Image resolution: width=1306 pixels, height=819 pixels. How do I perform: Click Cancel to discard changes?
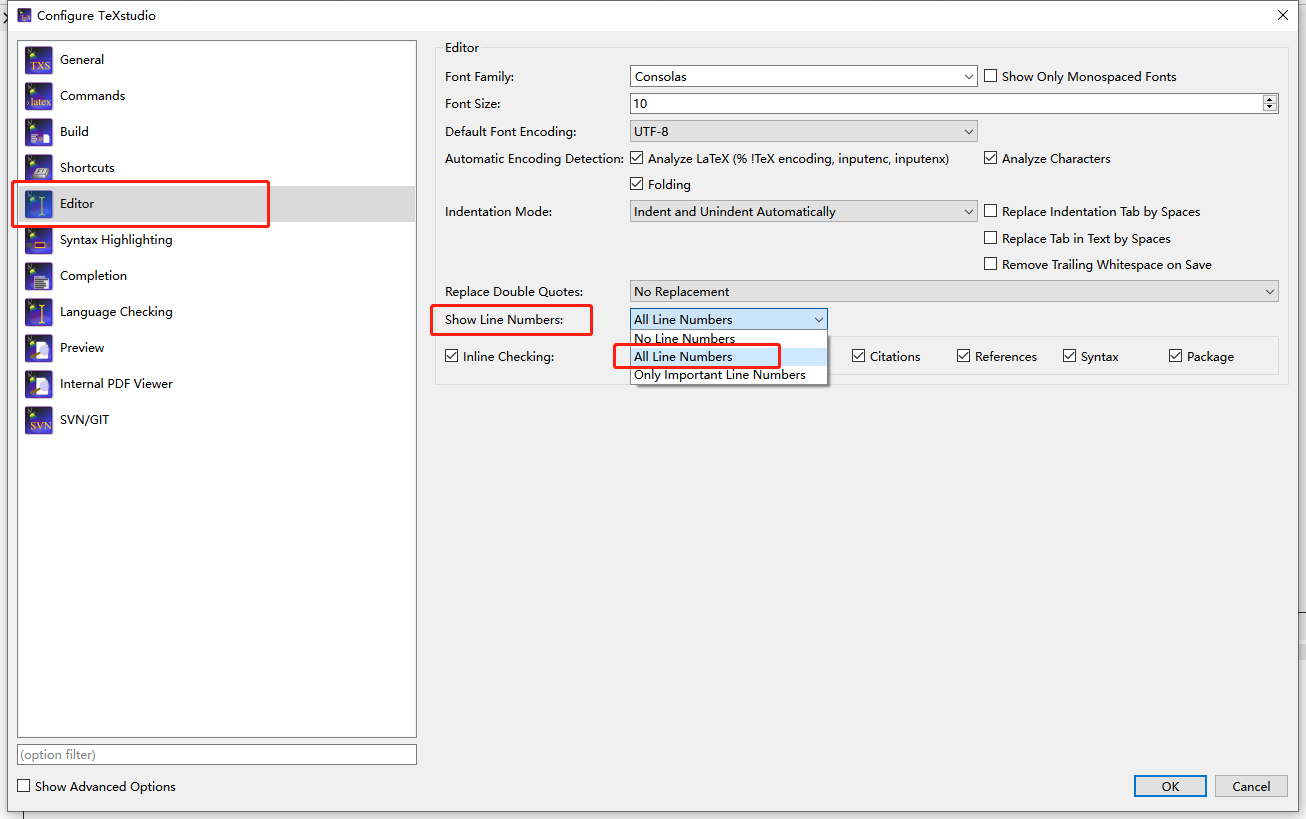click(1251, 786)
